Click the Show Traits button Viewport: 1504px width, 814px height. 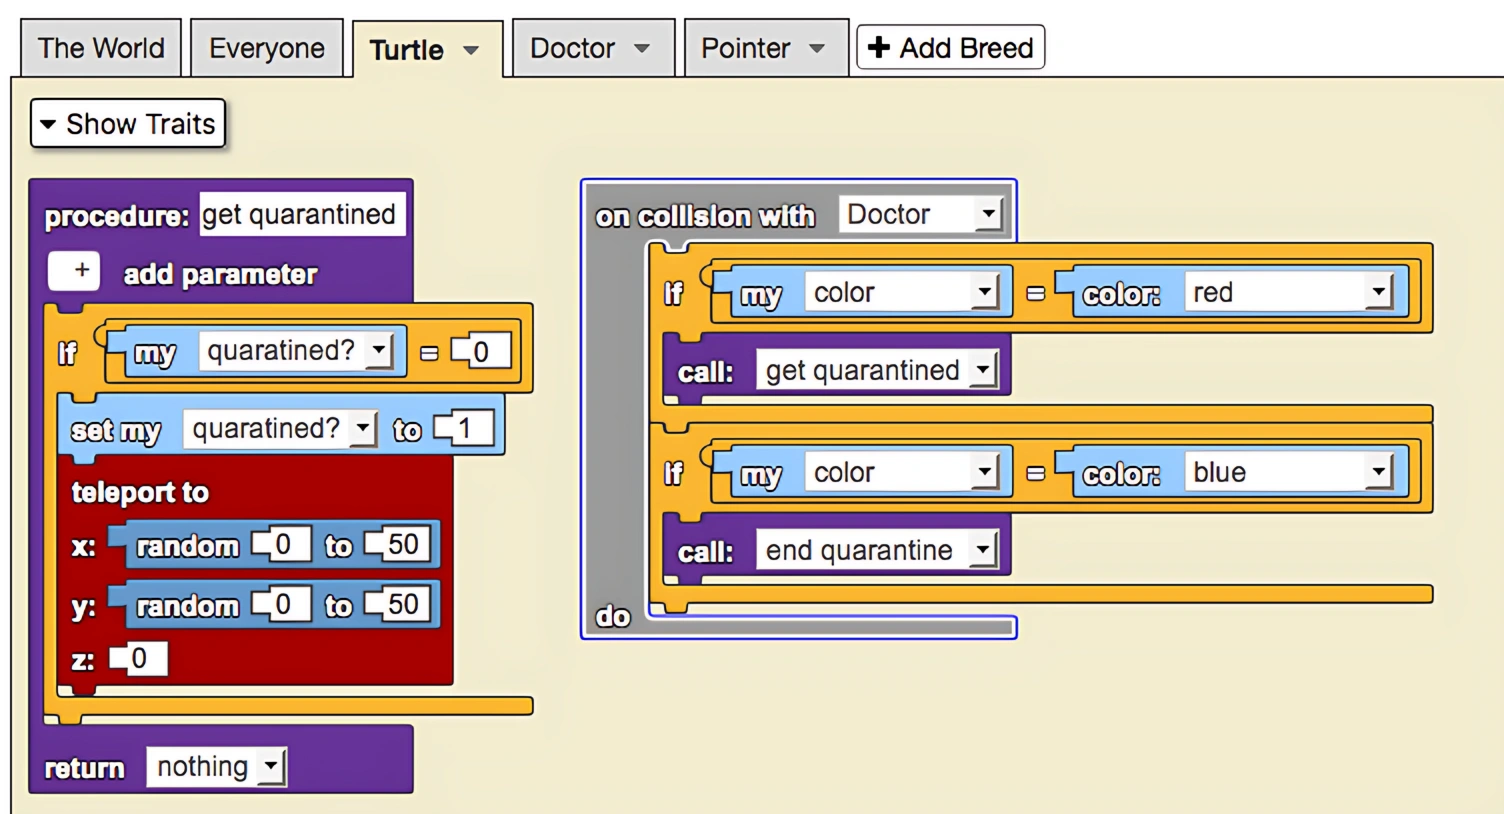128,124
